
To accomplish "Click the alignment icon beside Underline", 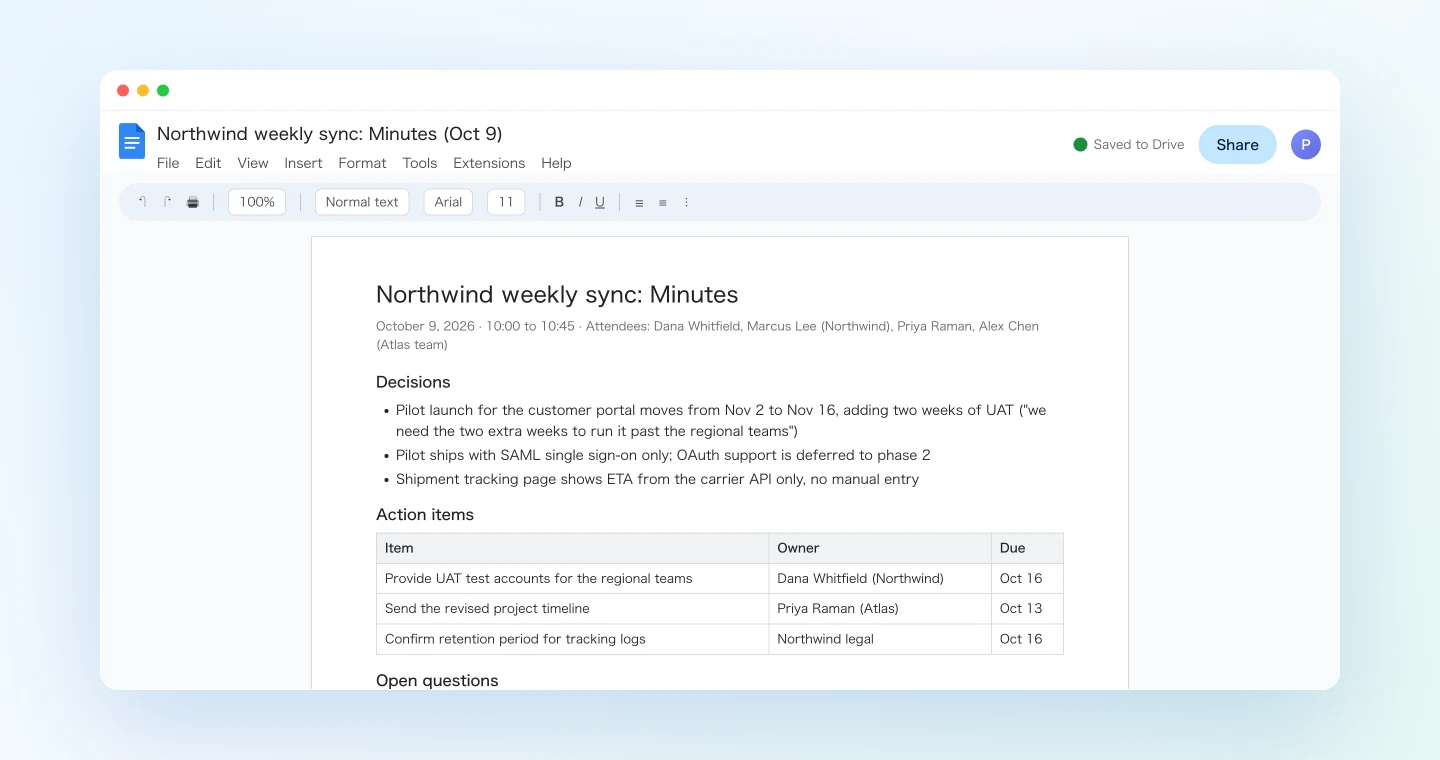I will click(x=639, y=202).
